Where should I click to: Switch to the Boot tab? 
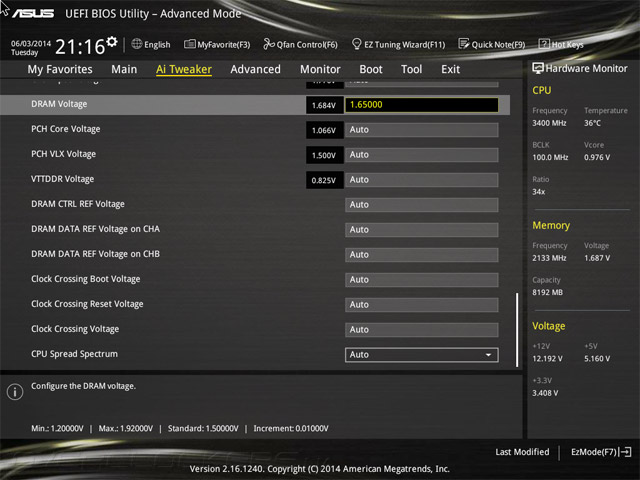(371, 69)
